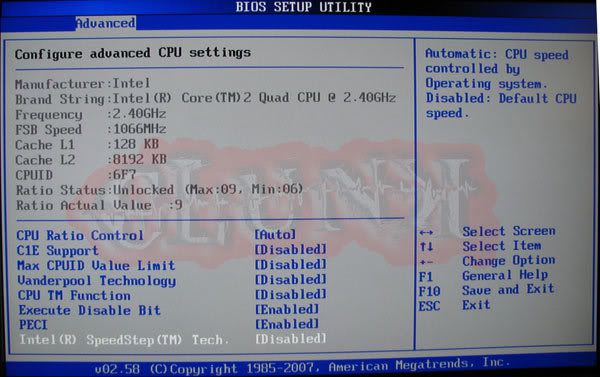Select Max CPUID Value Limit setting

coord(96,266)
